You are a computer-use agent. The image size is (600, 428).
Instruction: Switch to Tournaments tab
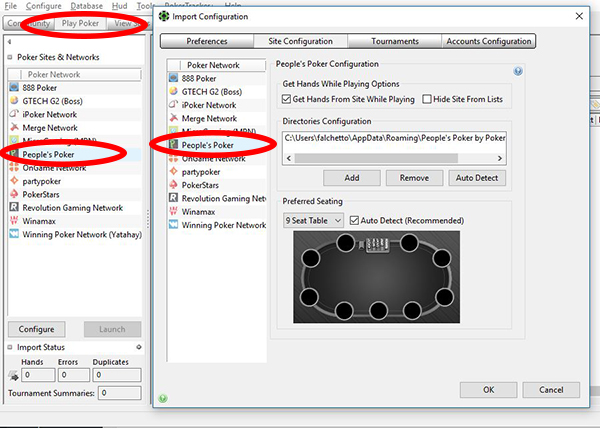pos(395,41)
